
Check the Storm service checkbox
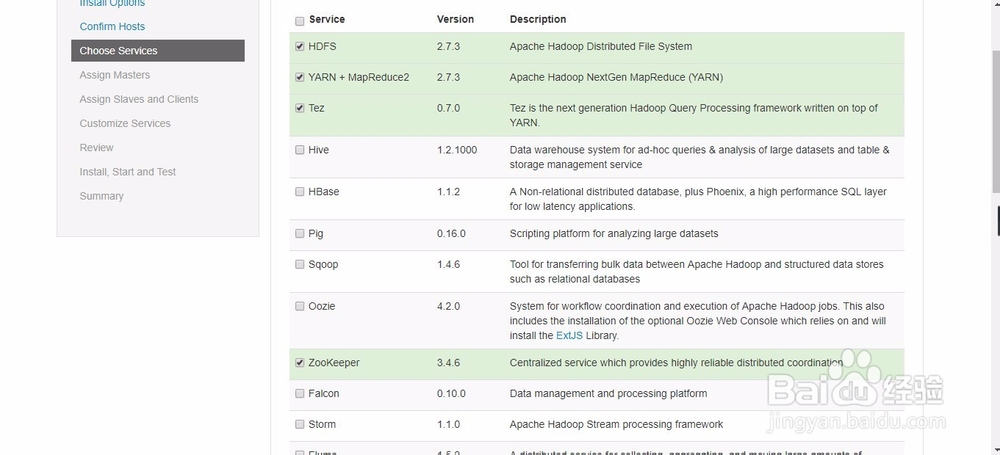pyautogui.click(x=300, y=424)
